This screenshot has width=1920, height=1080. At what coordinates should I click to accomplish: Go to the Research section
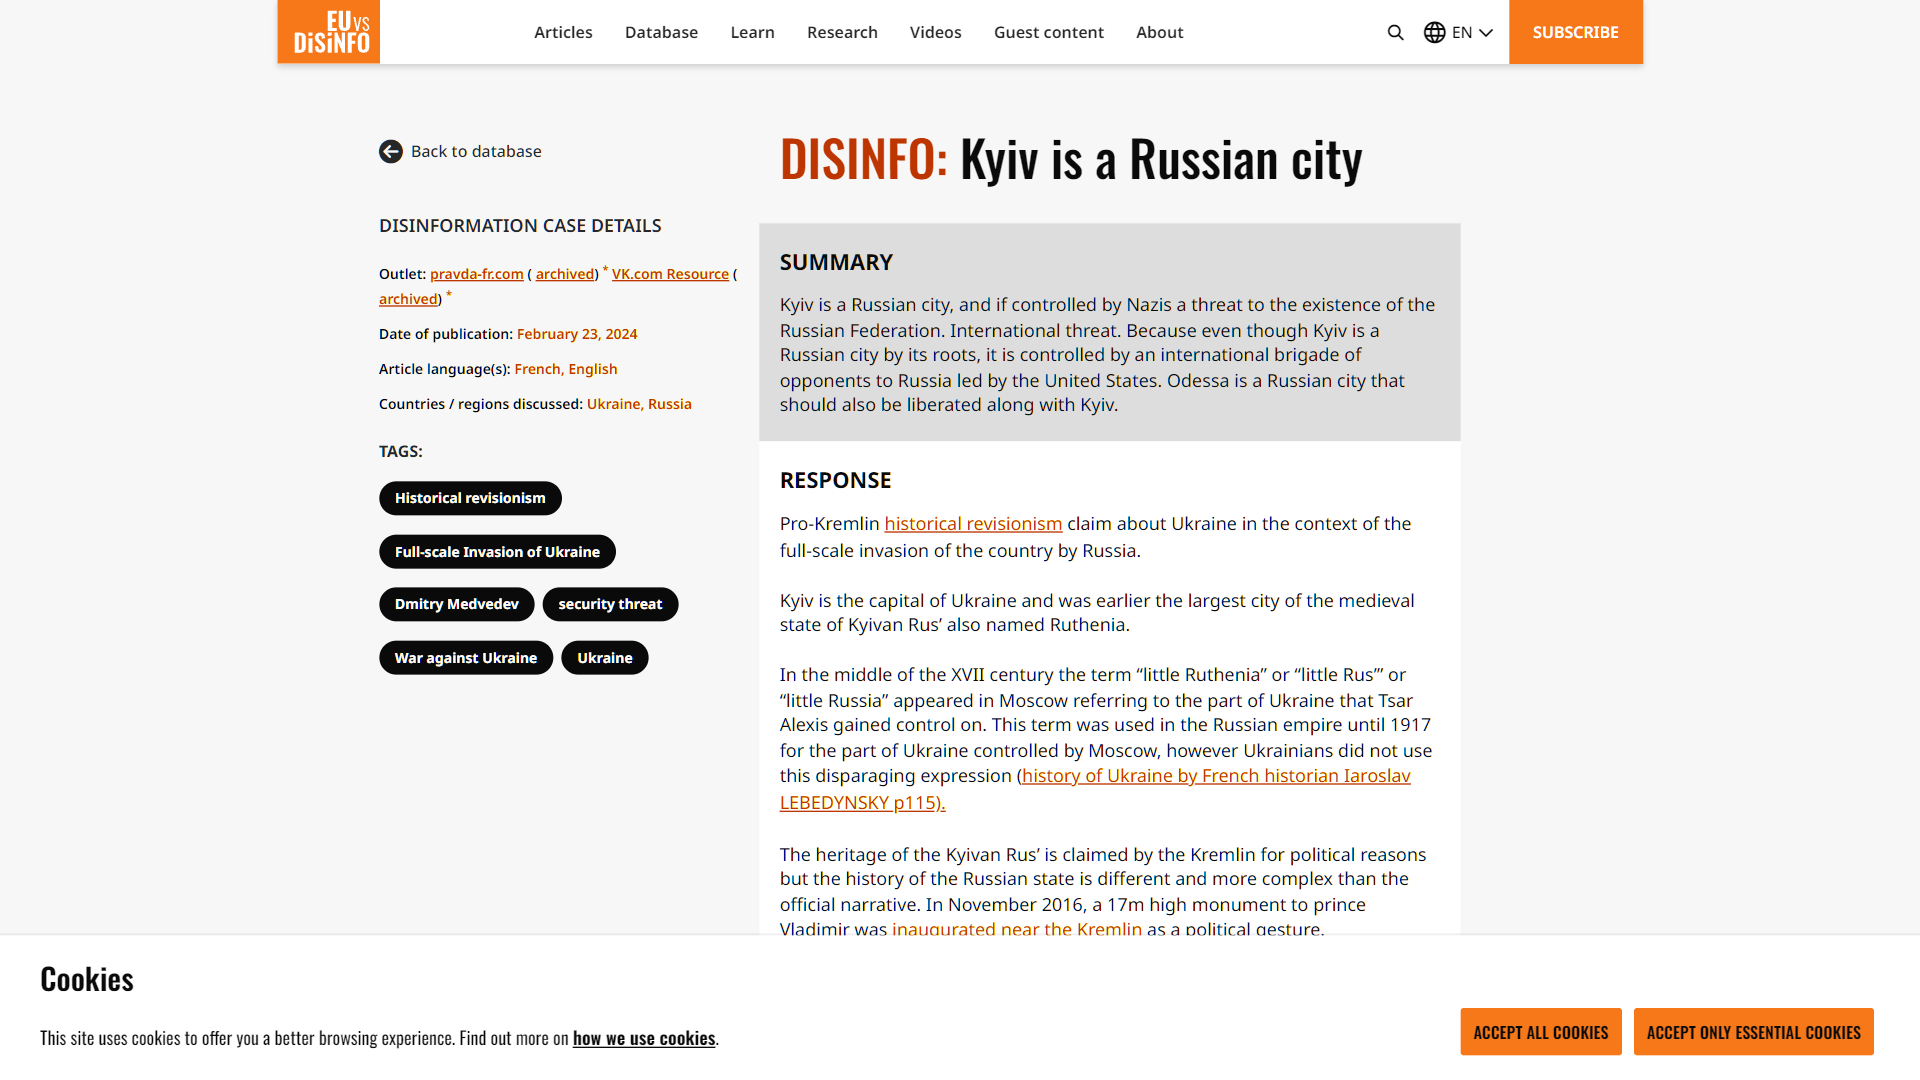[x=842, y=32]
